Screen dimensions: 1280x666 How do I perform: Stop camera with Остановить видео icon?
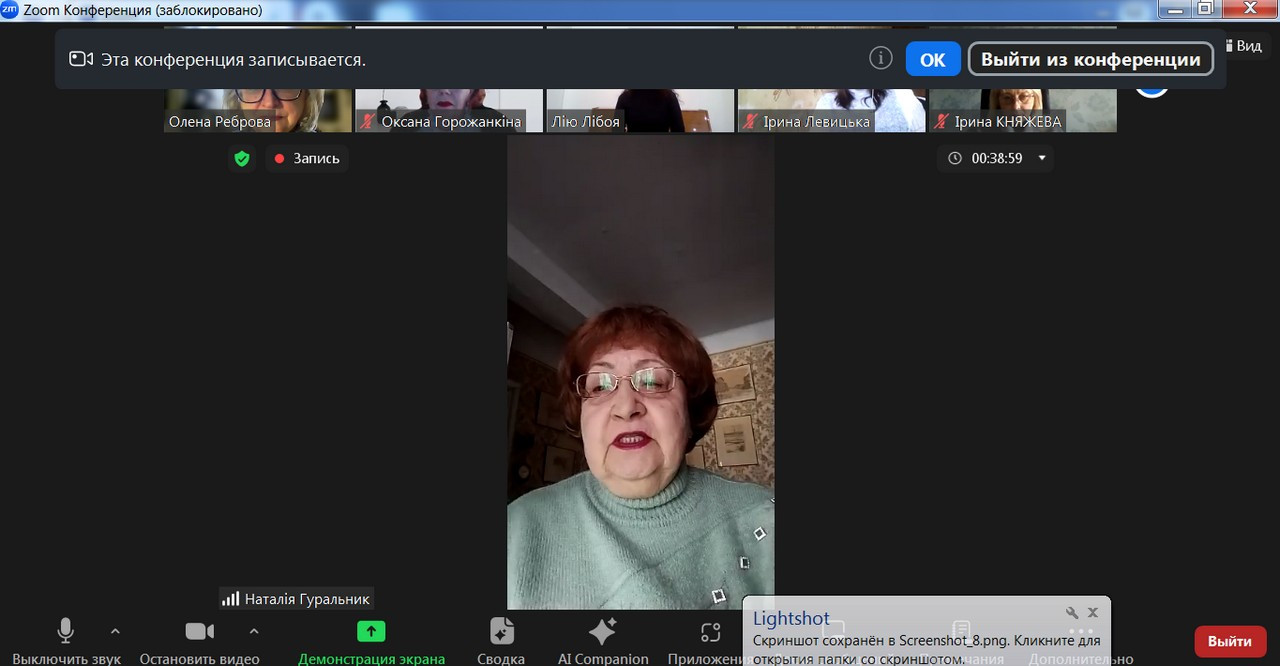point(199,631)
